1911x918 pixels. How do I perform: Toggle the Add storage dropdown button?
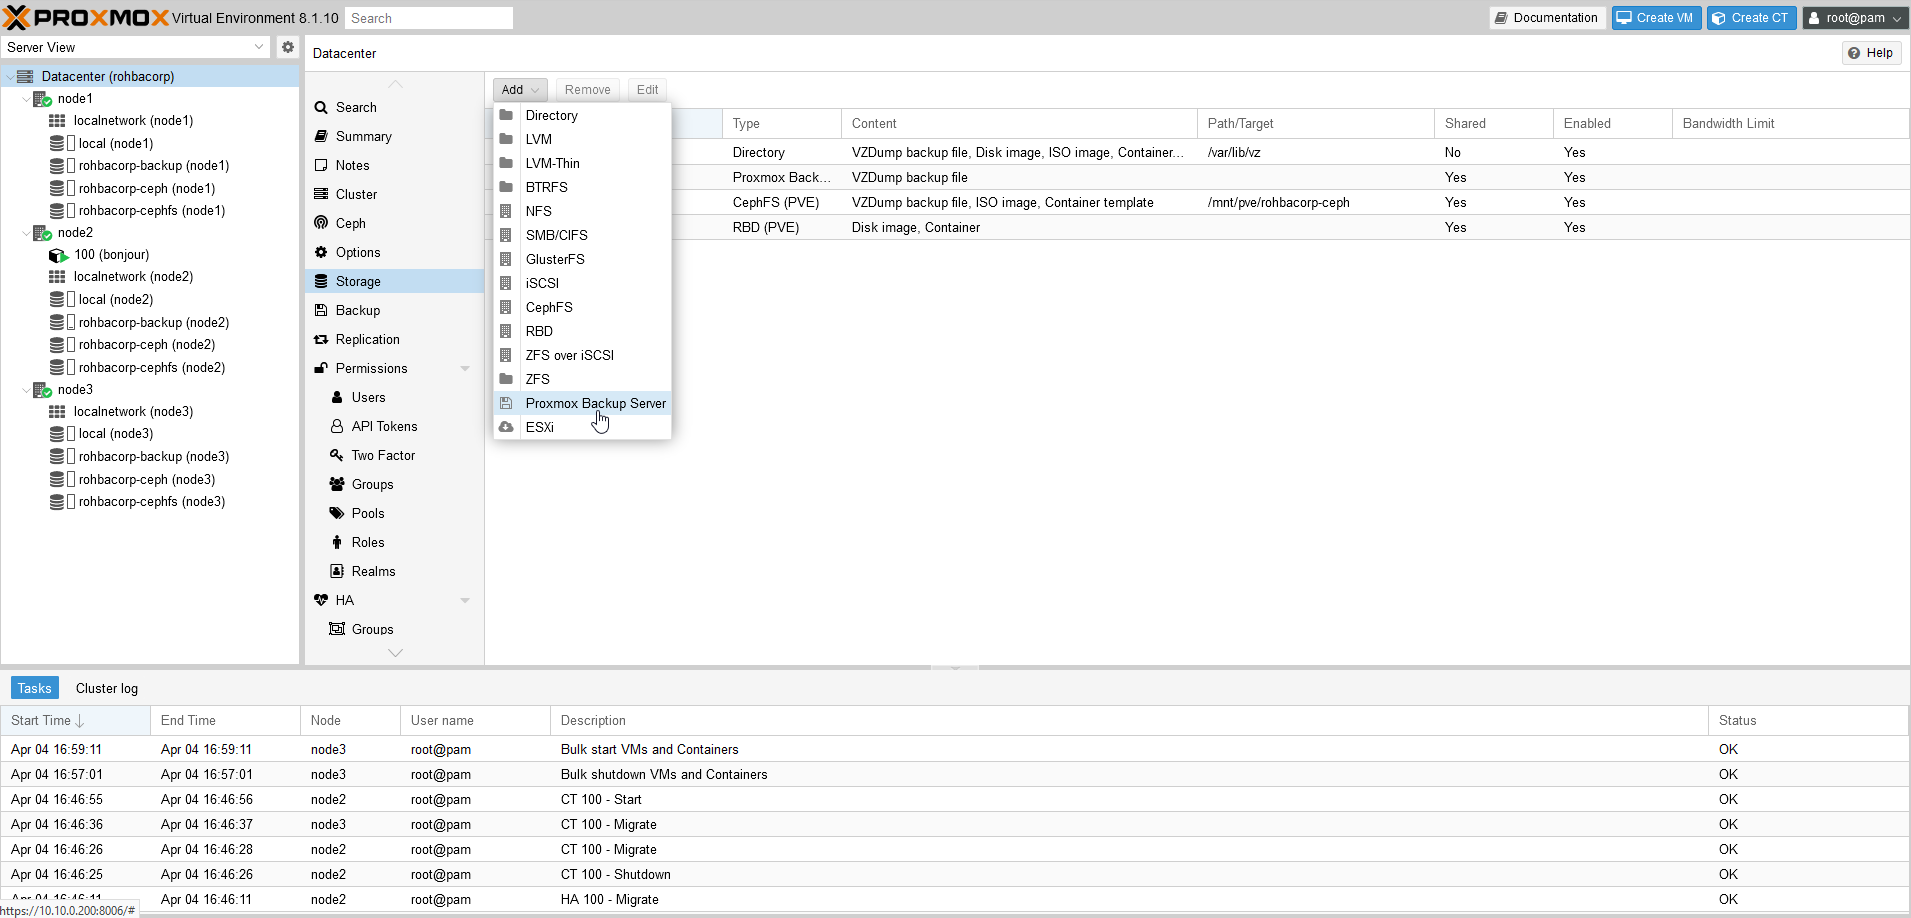coord(520,90)
